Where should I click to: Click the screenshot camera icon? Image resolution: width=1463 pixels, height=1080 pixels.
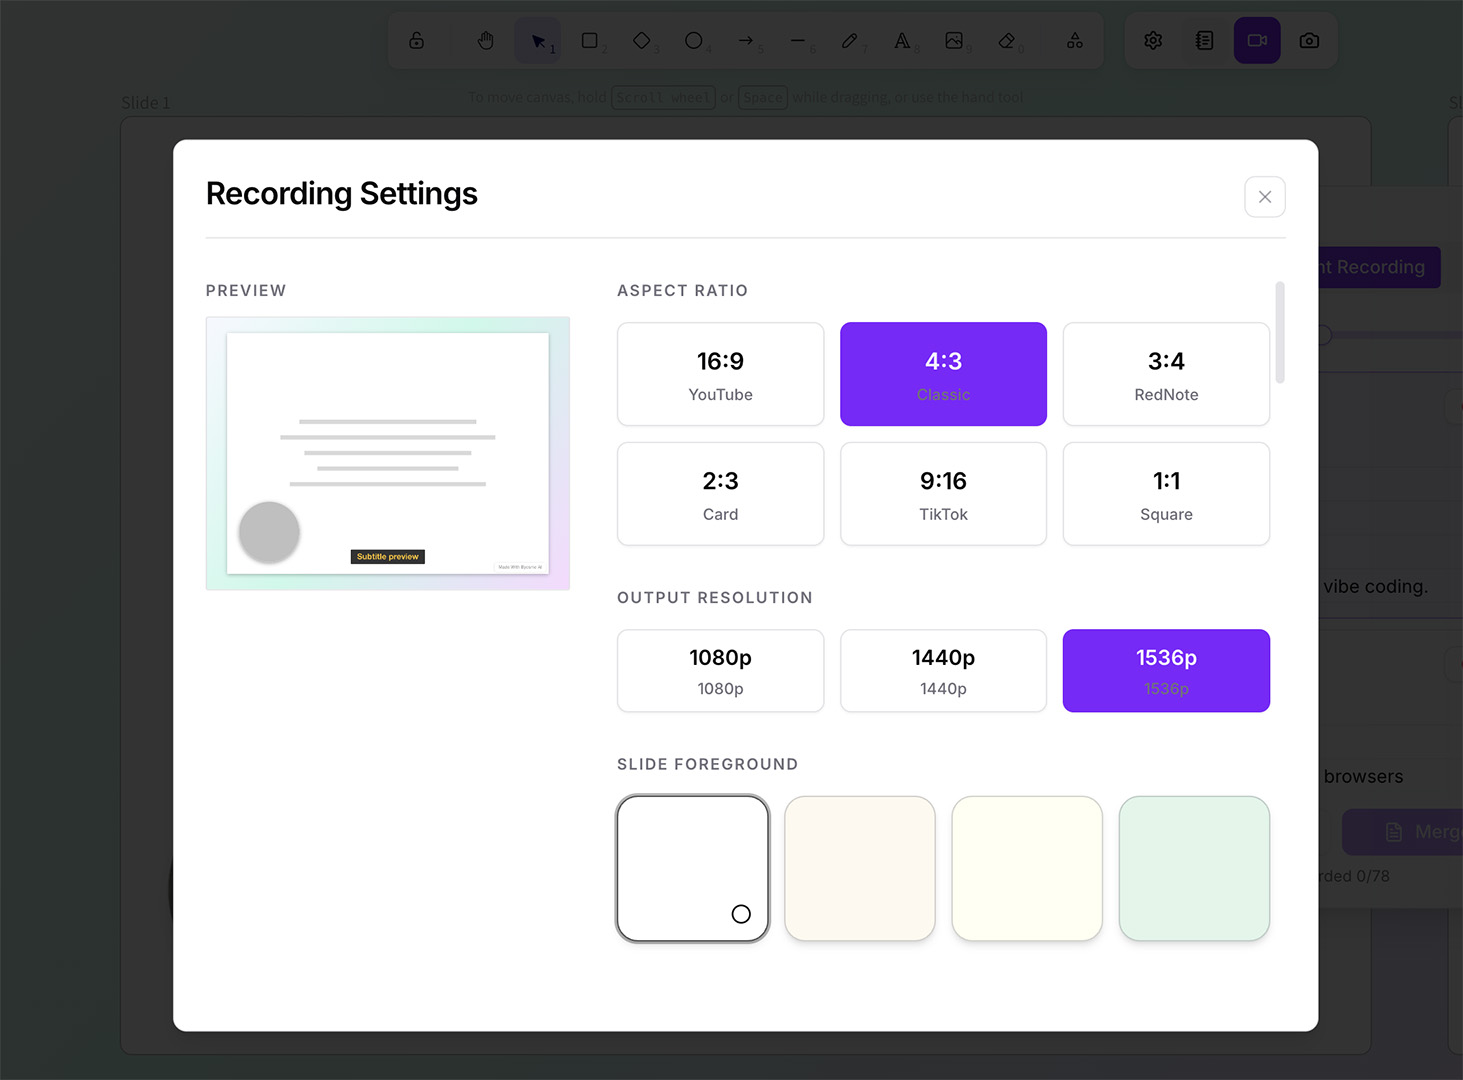point(1309,41)
